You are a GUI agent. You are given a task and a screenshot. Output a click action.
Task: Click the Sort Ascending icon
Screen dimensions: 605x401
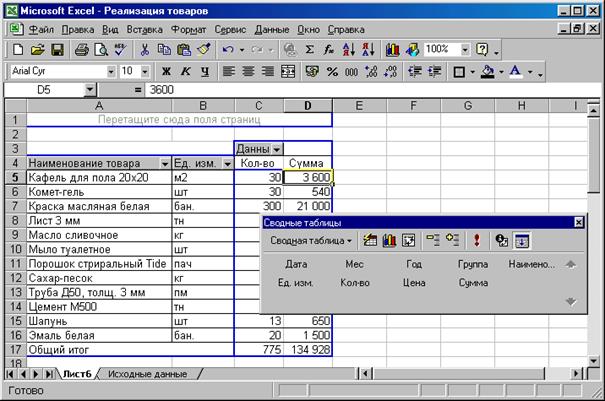tap(346, 49)
